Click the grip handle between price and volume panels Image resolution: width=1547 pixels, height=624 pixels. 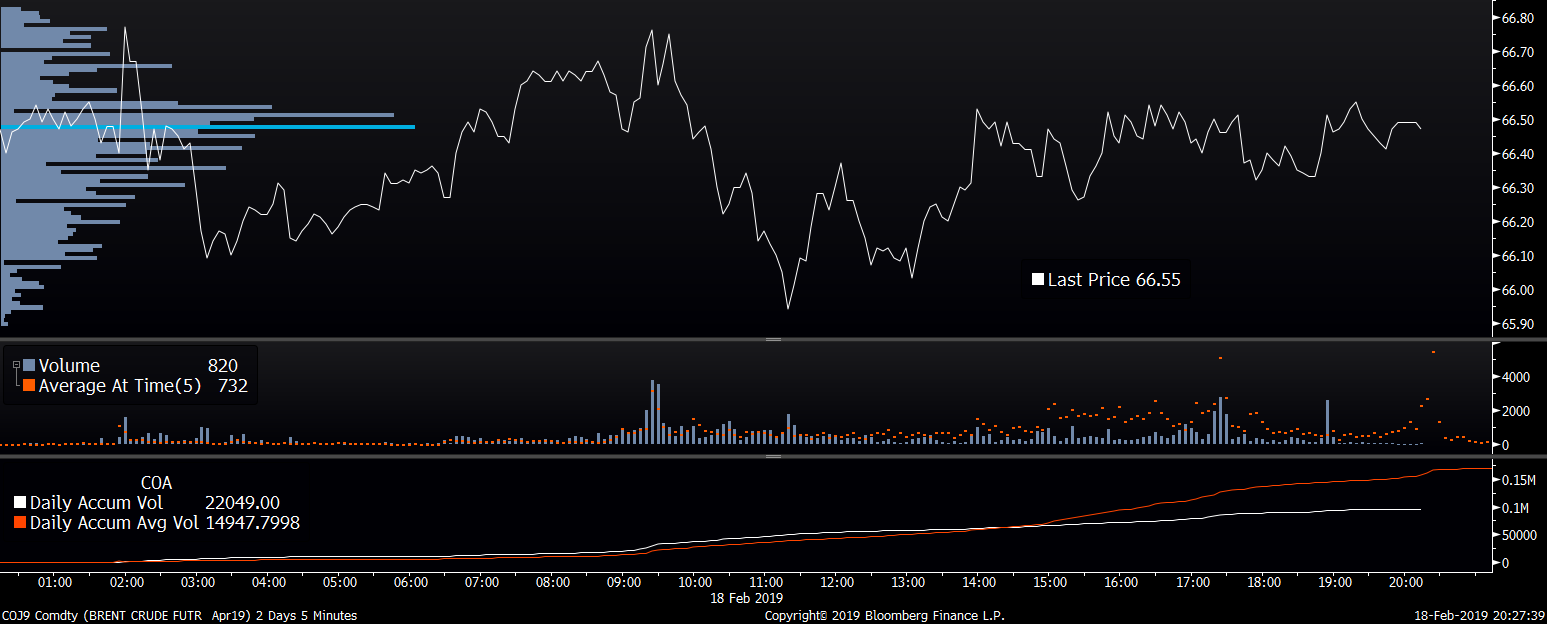(x=773, y=340)
